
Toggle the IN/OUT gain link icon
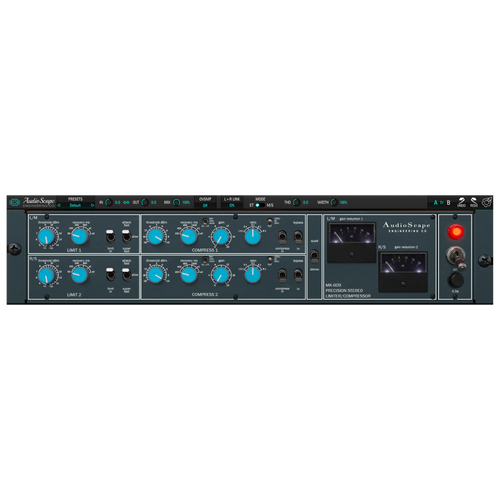(126, 202)
